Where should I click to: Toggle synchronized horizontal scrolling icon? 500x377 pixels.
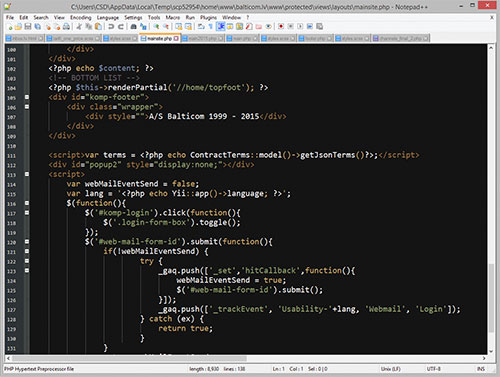(188, 27)
